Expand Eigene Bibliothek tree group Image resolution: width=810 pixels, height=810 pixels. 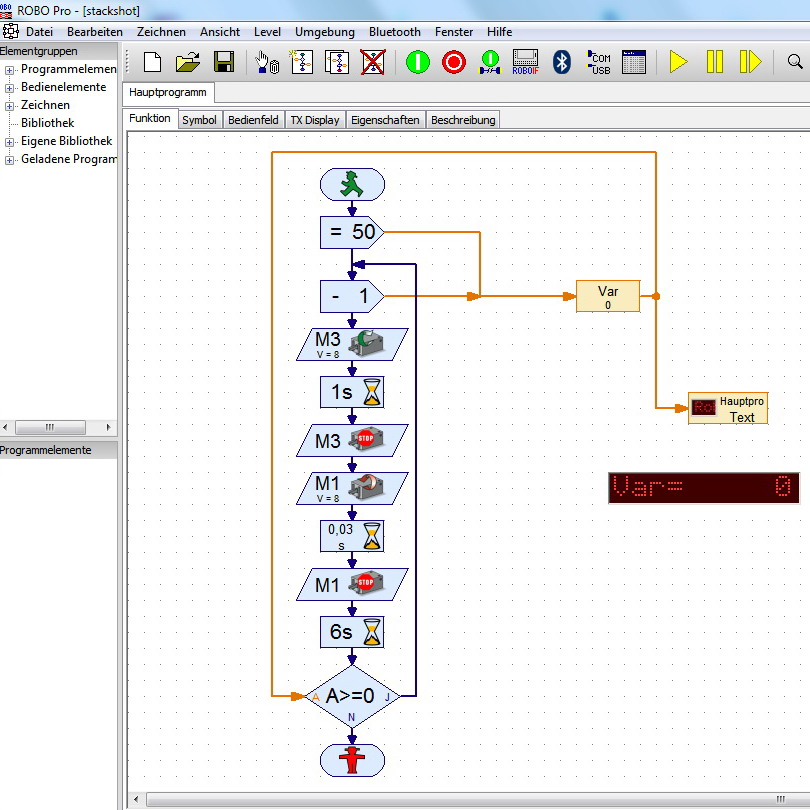click(x=9, y=142)
